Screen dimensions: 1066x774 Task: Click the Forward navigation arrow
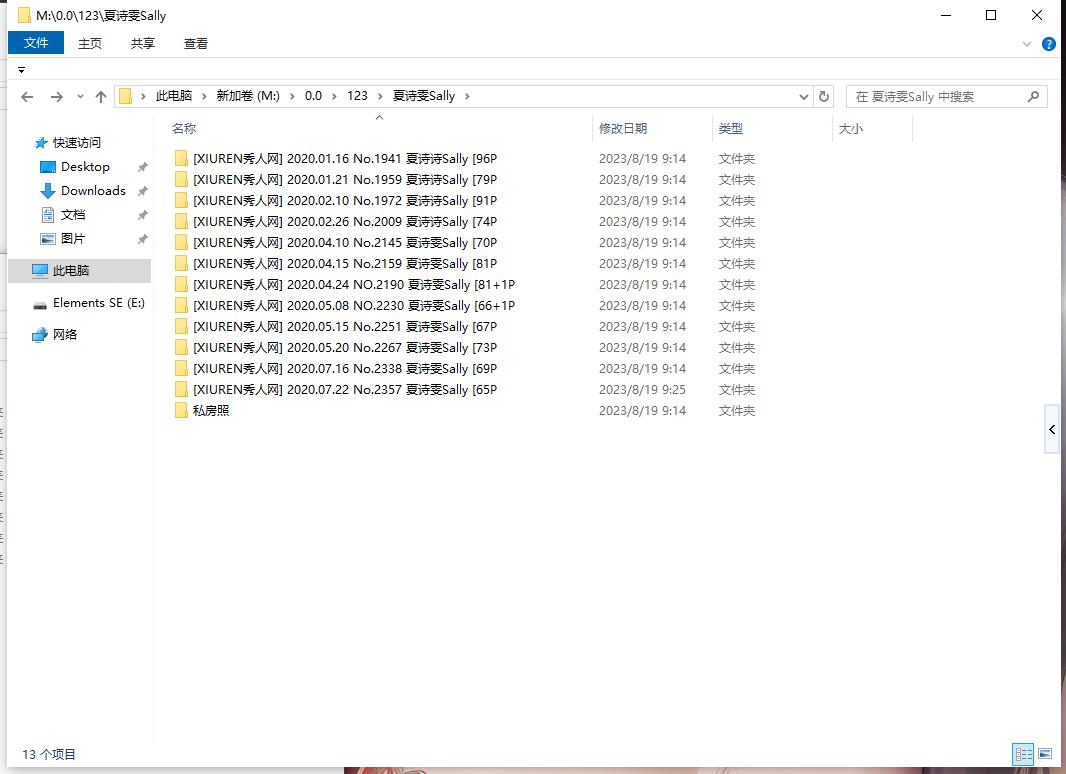56,97
